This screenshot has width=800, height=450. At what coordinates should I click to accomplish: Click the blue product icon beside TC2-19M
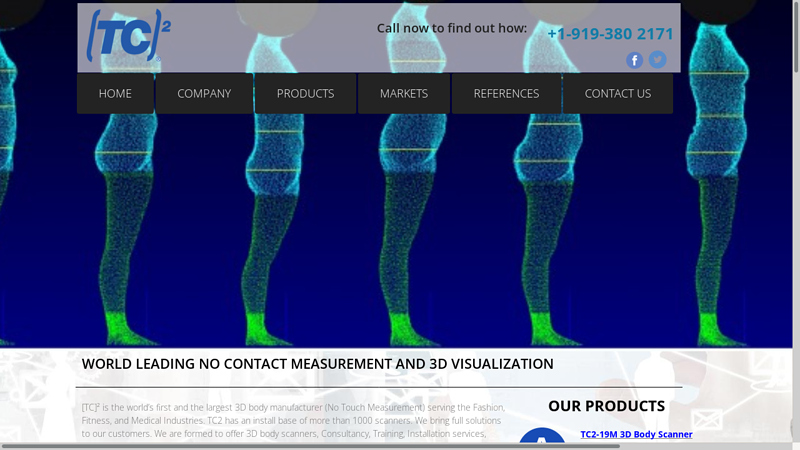point(542,435)
